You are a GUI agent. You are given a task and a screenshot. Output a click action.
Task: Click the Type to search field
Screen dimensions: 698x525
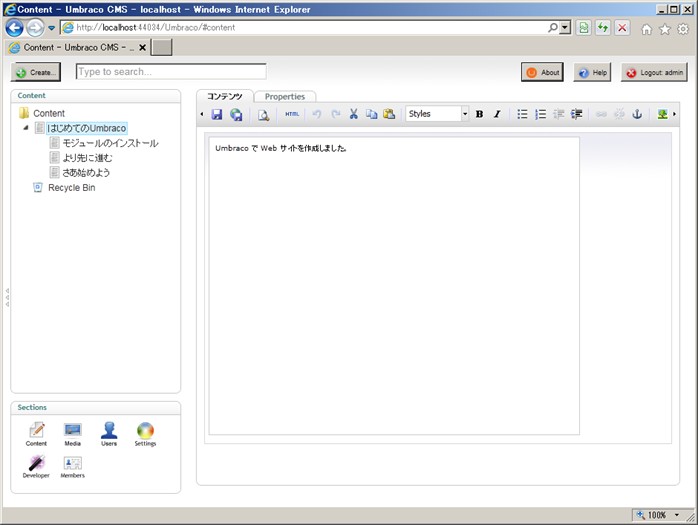(171, 72)
